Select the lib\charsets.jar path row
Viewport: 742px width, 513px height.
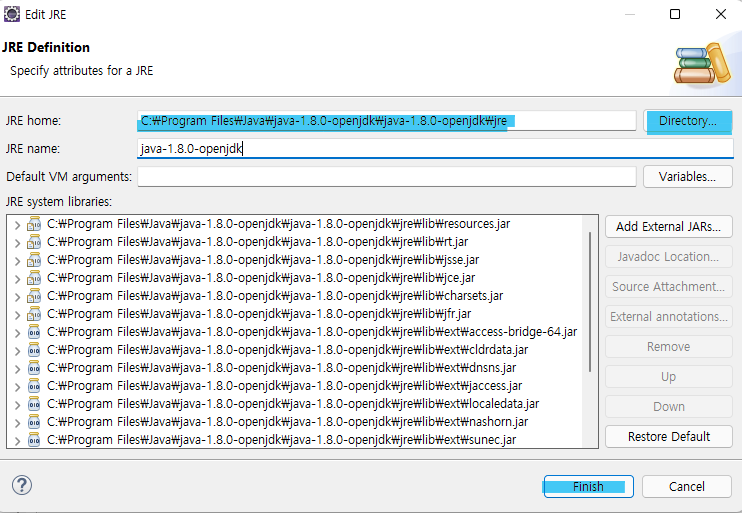pyautogui.click(x=275, y=296)
